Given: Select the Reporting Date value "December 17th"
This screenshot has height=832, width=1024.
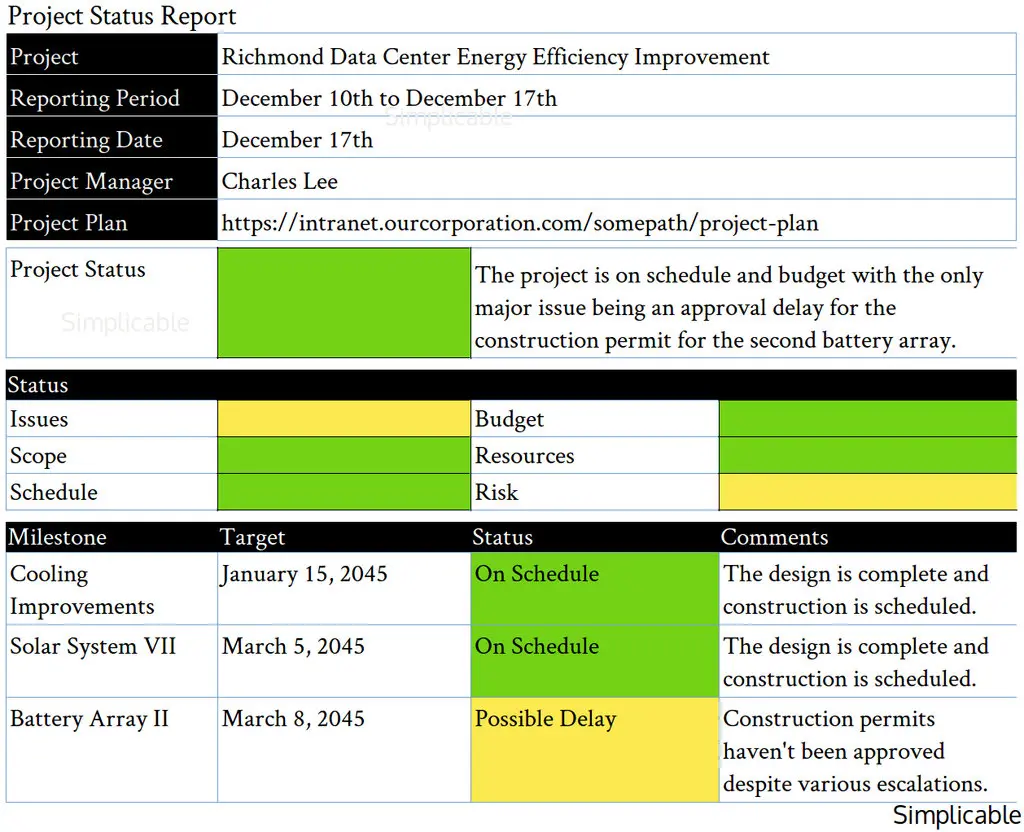Looking at the screenshot, I should pos(297,140).
